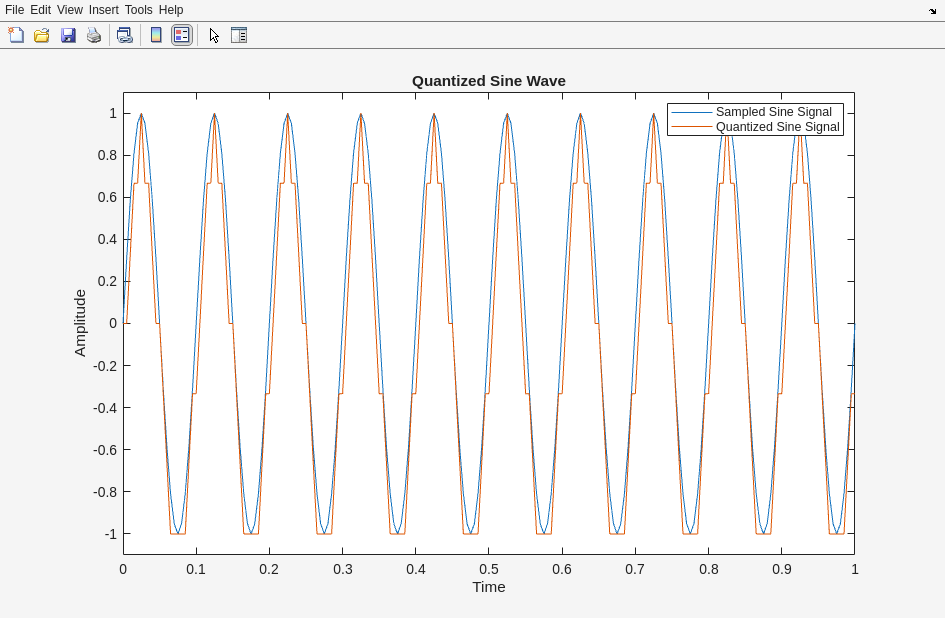Expand the View menu
945x618 pixels.
pos(70,10)
